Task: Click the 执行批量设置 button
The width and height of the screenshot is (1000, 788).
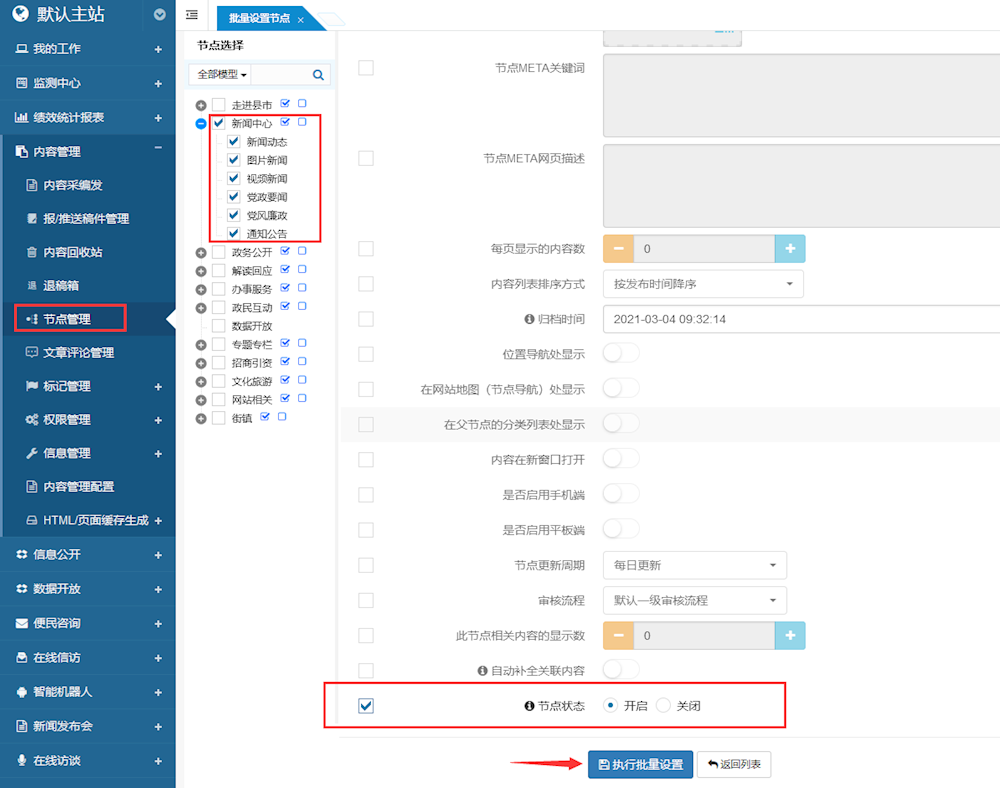Action: (x=640, y=764)
